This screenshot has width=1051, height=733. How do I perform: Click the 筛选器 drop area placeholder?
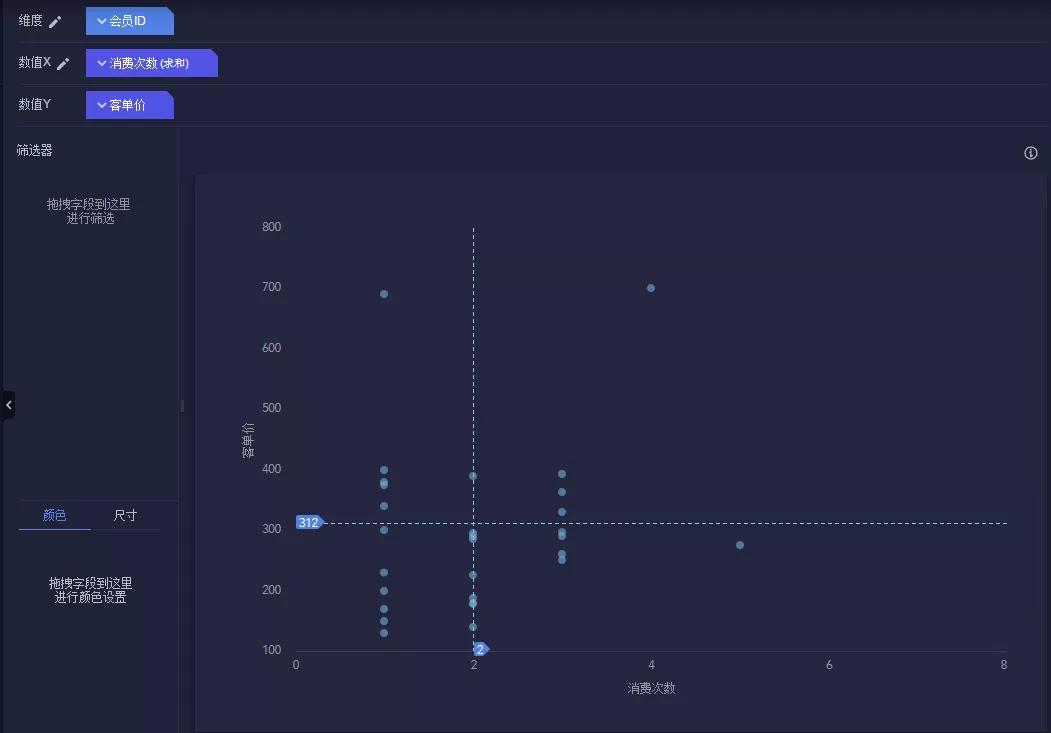tap(89, 211)
